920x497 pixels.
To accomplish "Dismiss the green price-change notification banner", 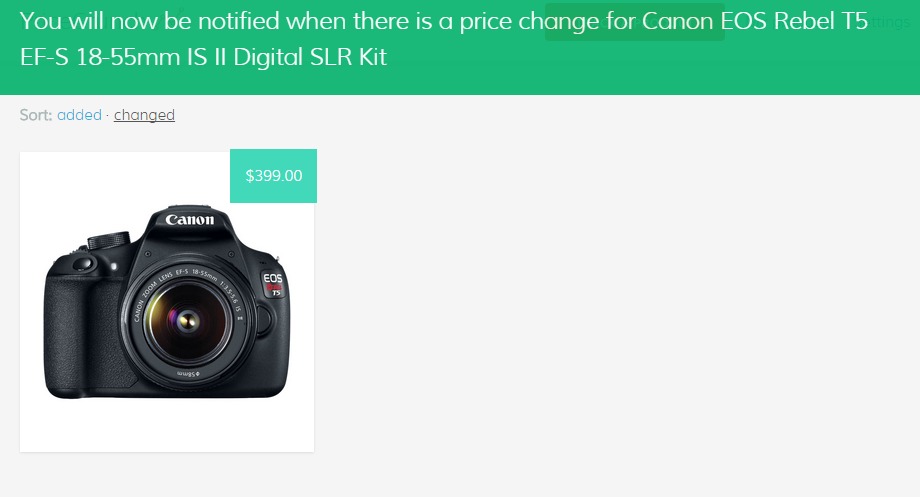I will point(460,47).
